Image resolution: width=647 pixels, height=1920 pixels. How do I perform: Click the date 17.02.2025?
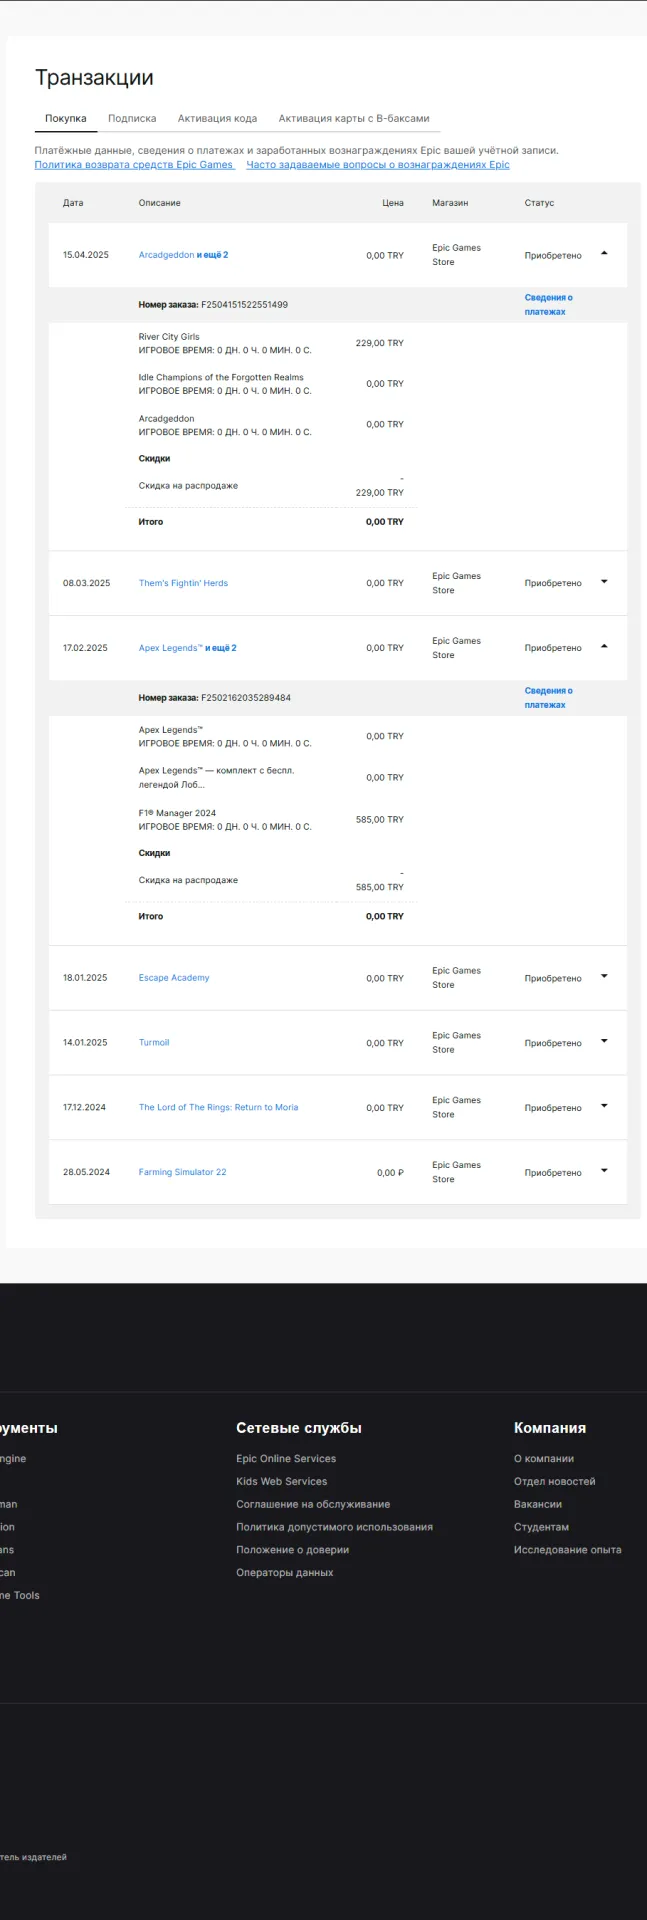pos(85,648)
